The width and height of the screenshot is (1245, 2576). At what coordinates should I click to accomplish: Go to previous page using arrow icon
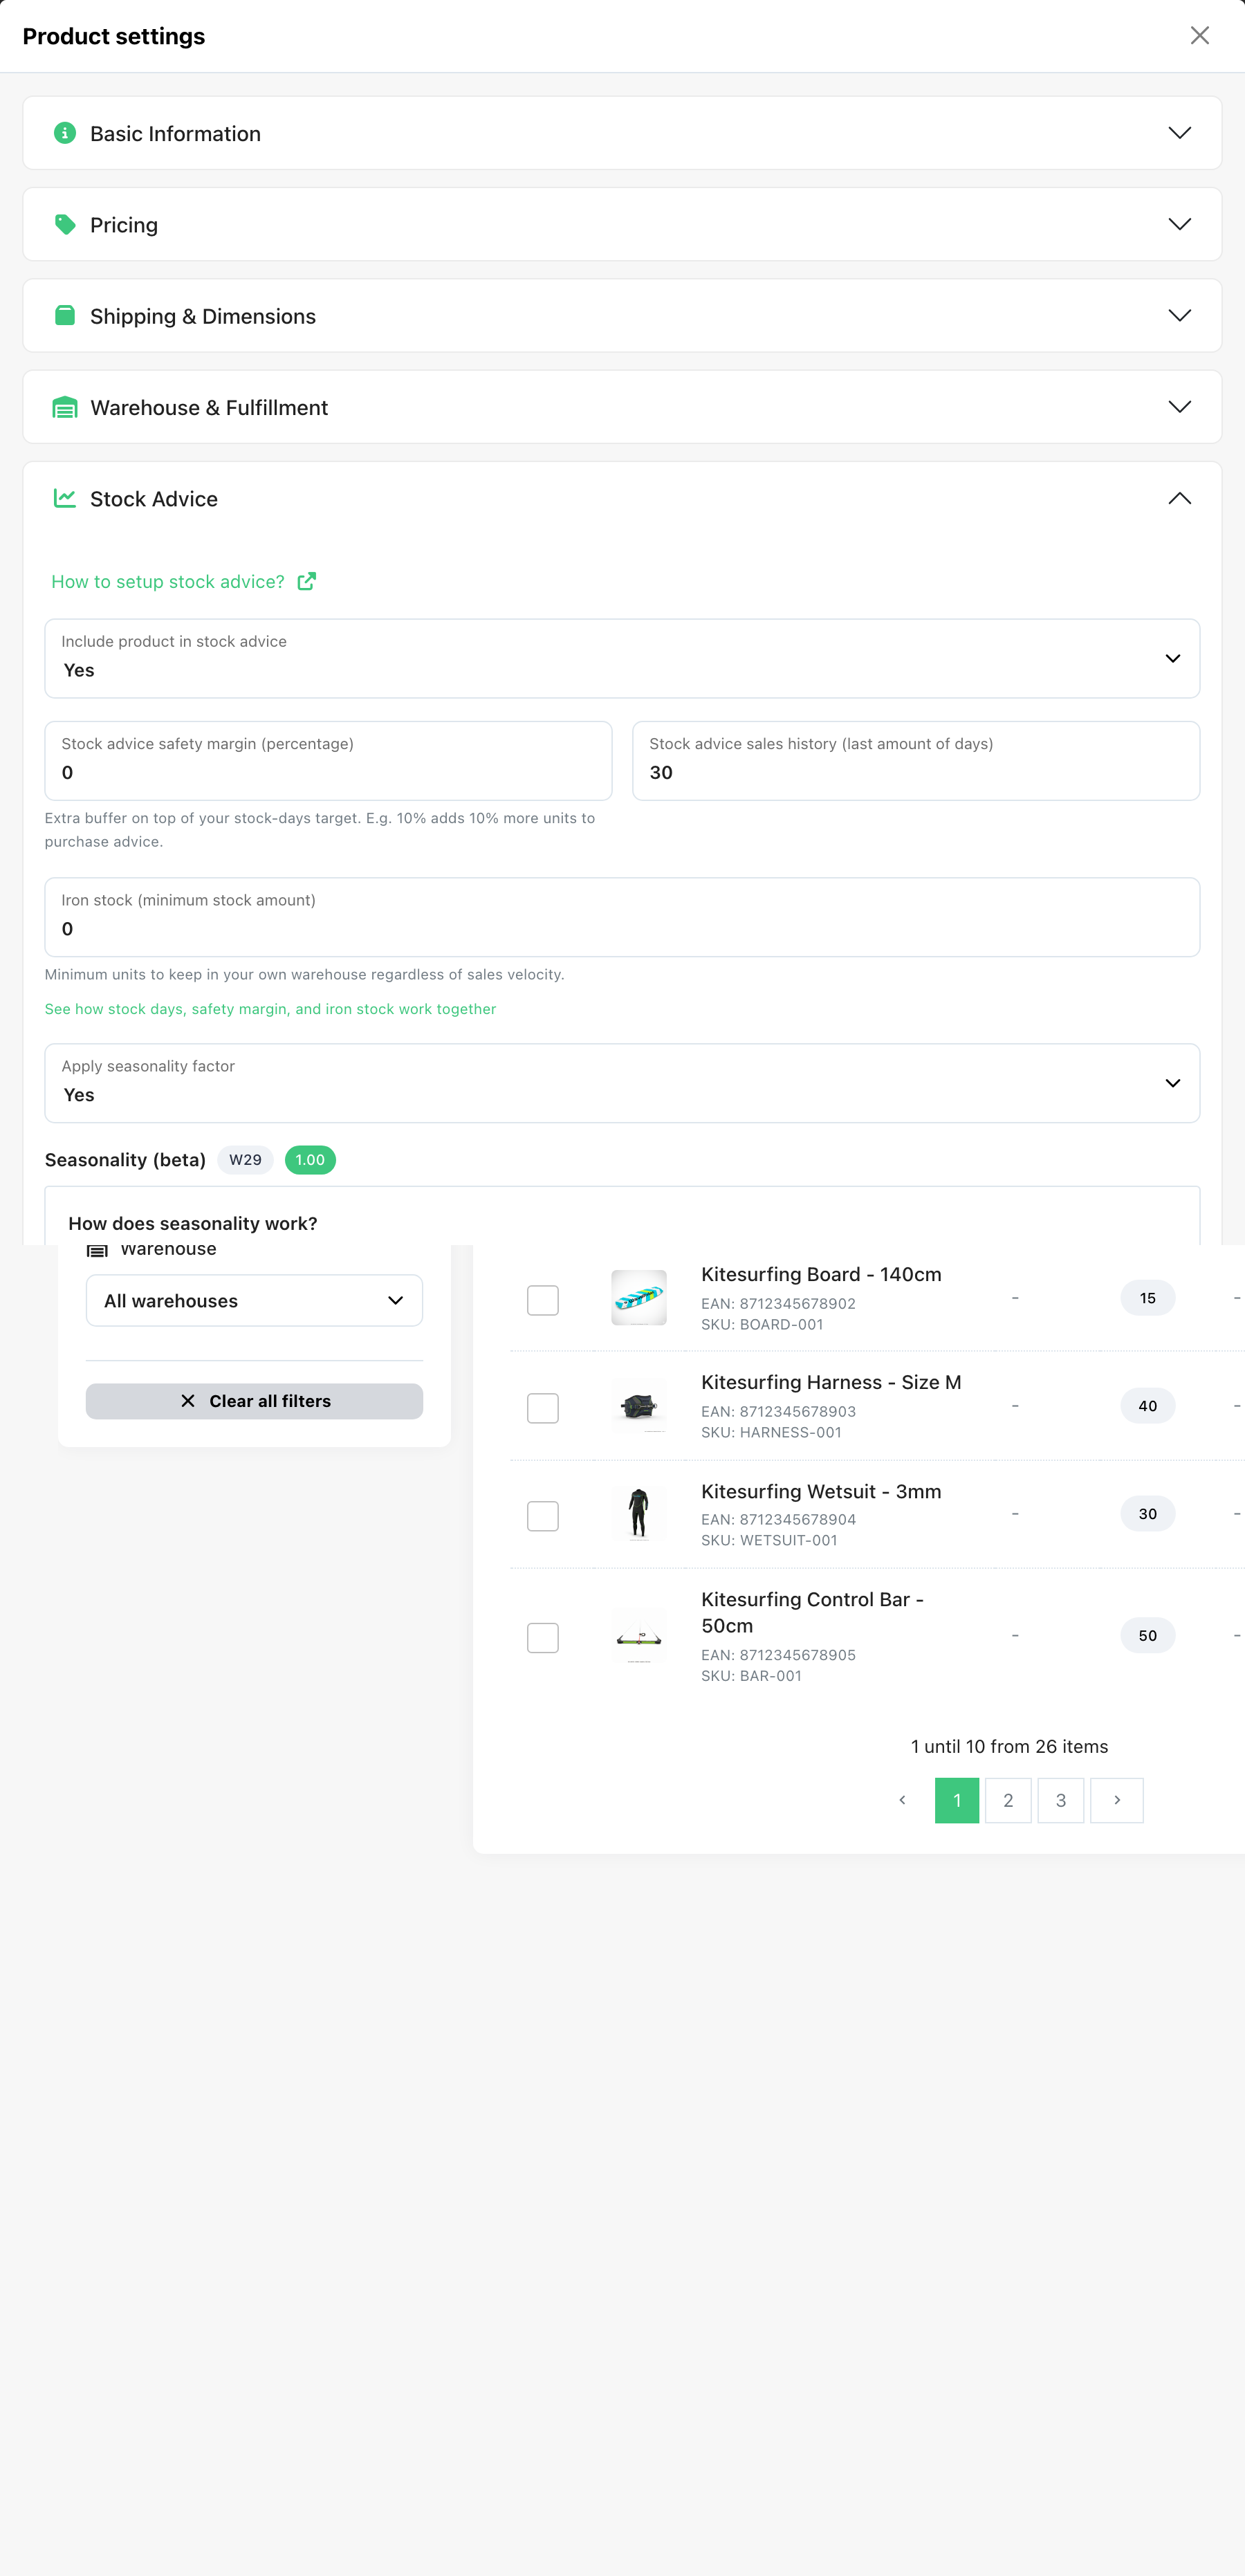click(x=902, y=1800)
